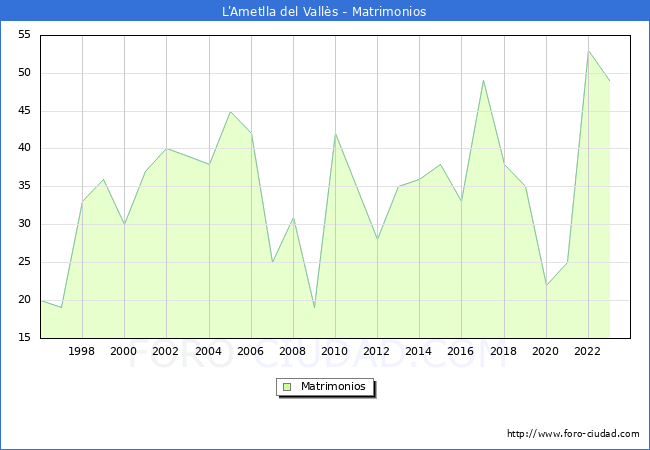Click the 35 y-axis value
The width and height of the screenshot is (650, 450).
click(25, 186)
